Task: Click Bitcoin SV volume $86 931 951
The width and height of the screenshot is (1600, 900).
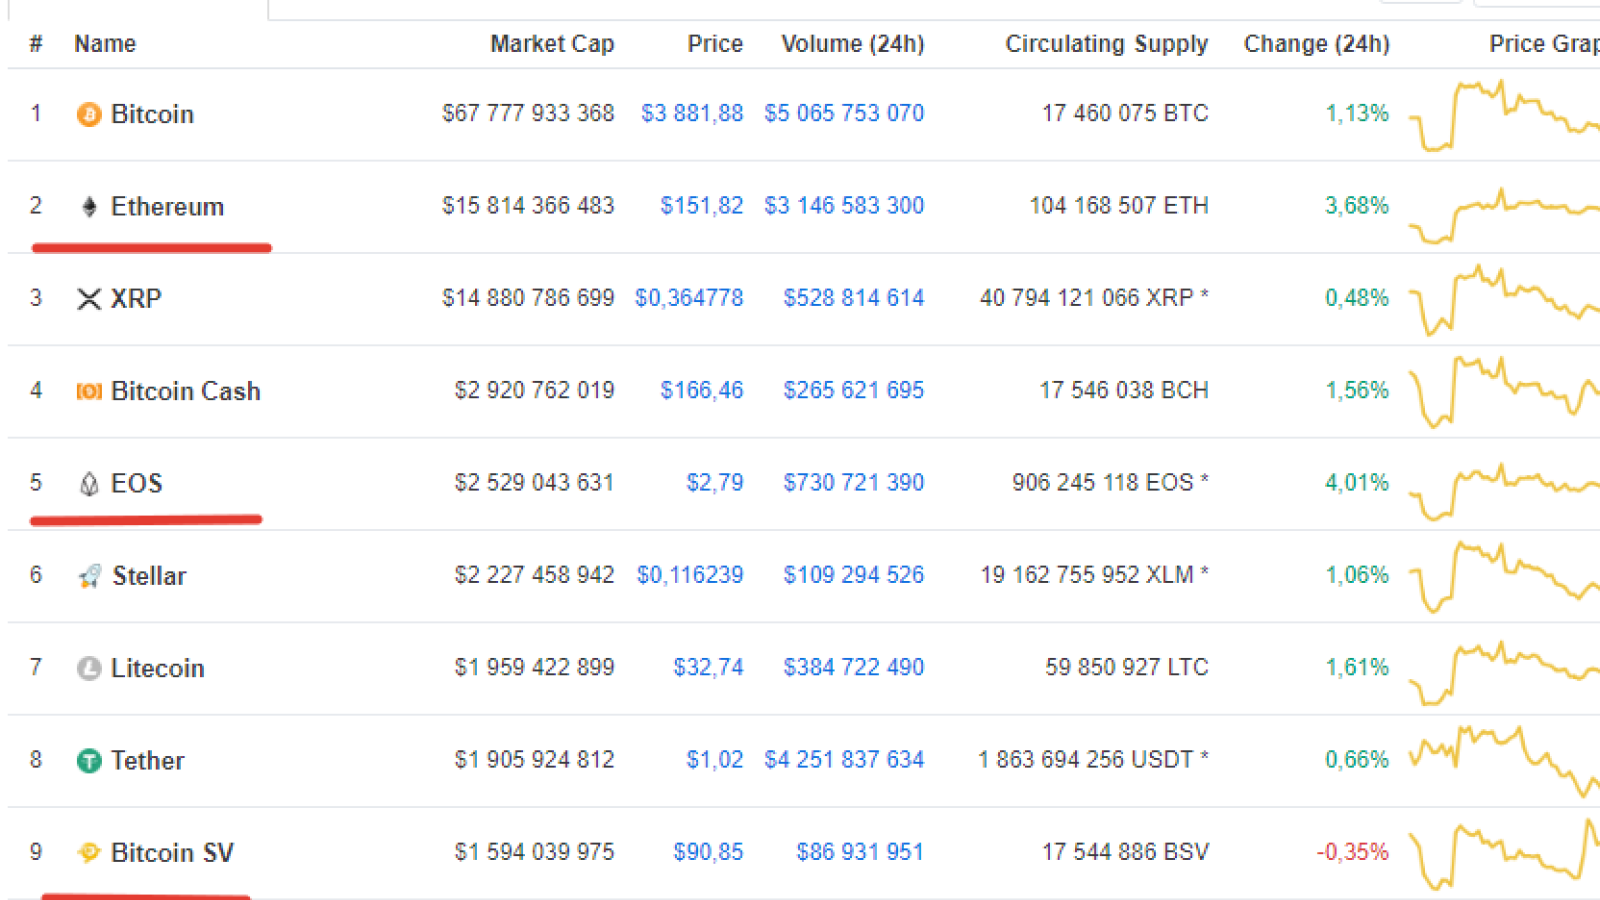Action: coord(860,852)
